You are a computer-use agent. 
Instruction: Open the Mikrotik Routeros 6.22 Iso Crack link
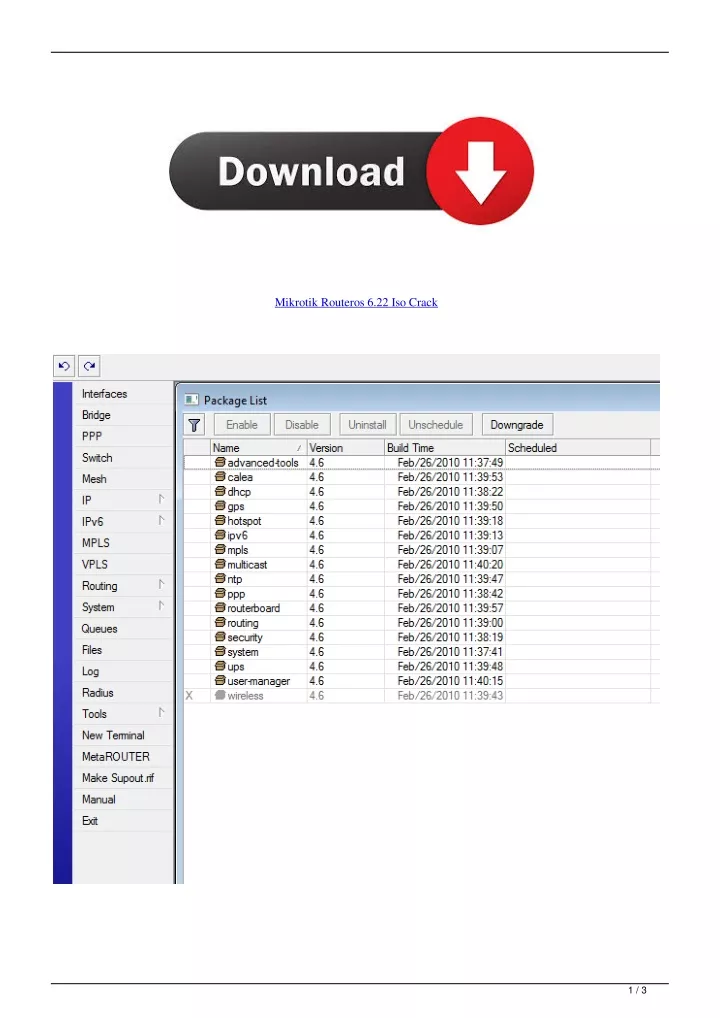[356, 303]
